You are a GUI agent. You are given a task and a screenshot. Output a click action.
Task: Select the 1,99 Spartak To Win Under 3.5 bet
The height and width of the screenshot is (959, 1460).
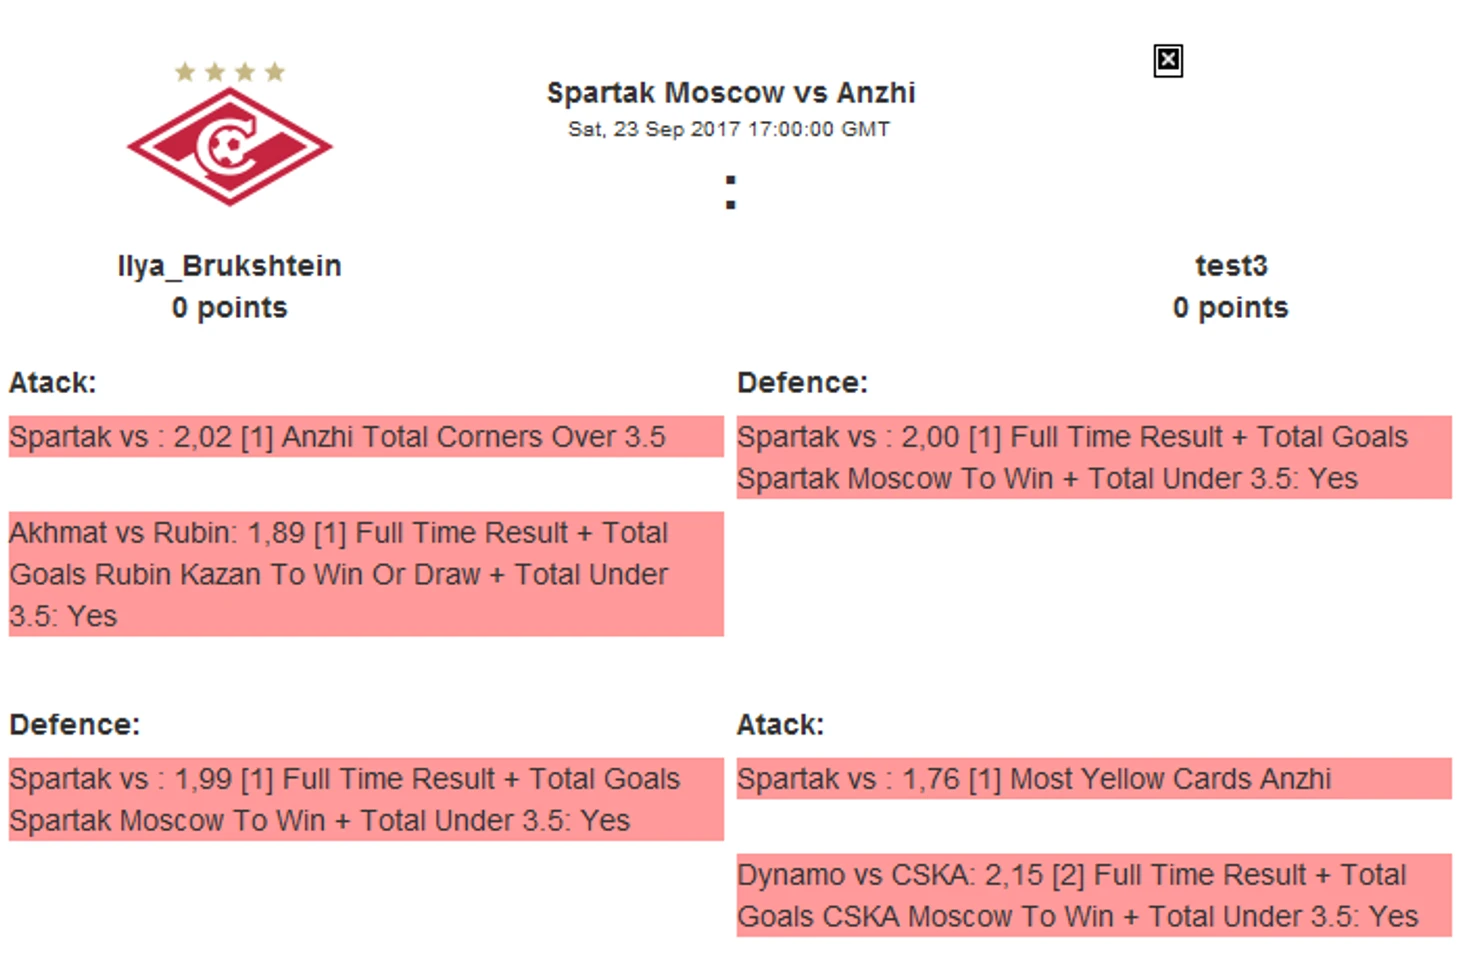point(365,799)
